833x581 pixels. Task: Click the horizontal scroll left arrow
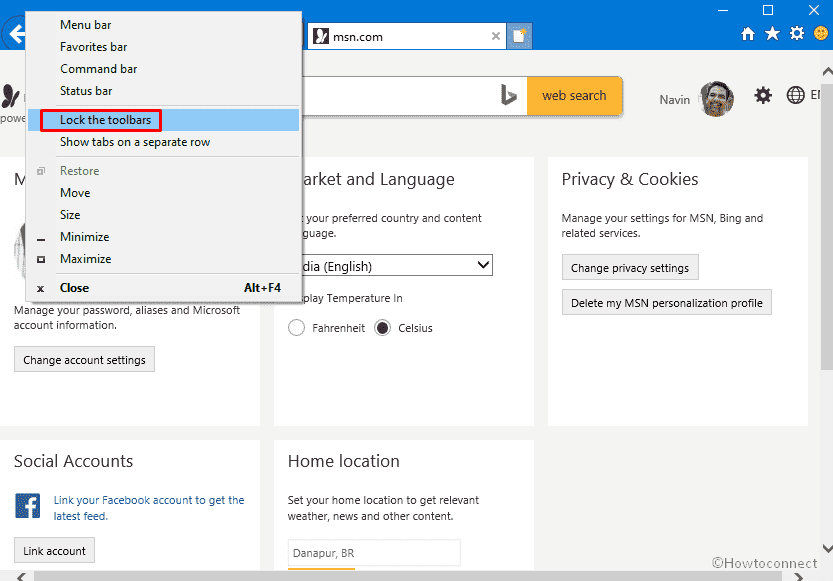[21, 576]
